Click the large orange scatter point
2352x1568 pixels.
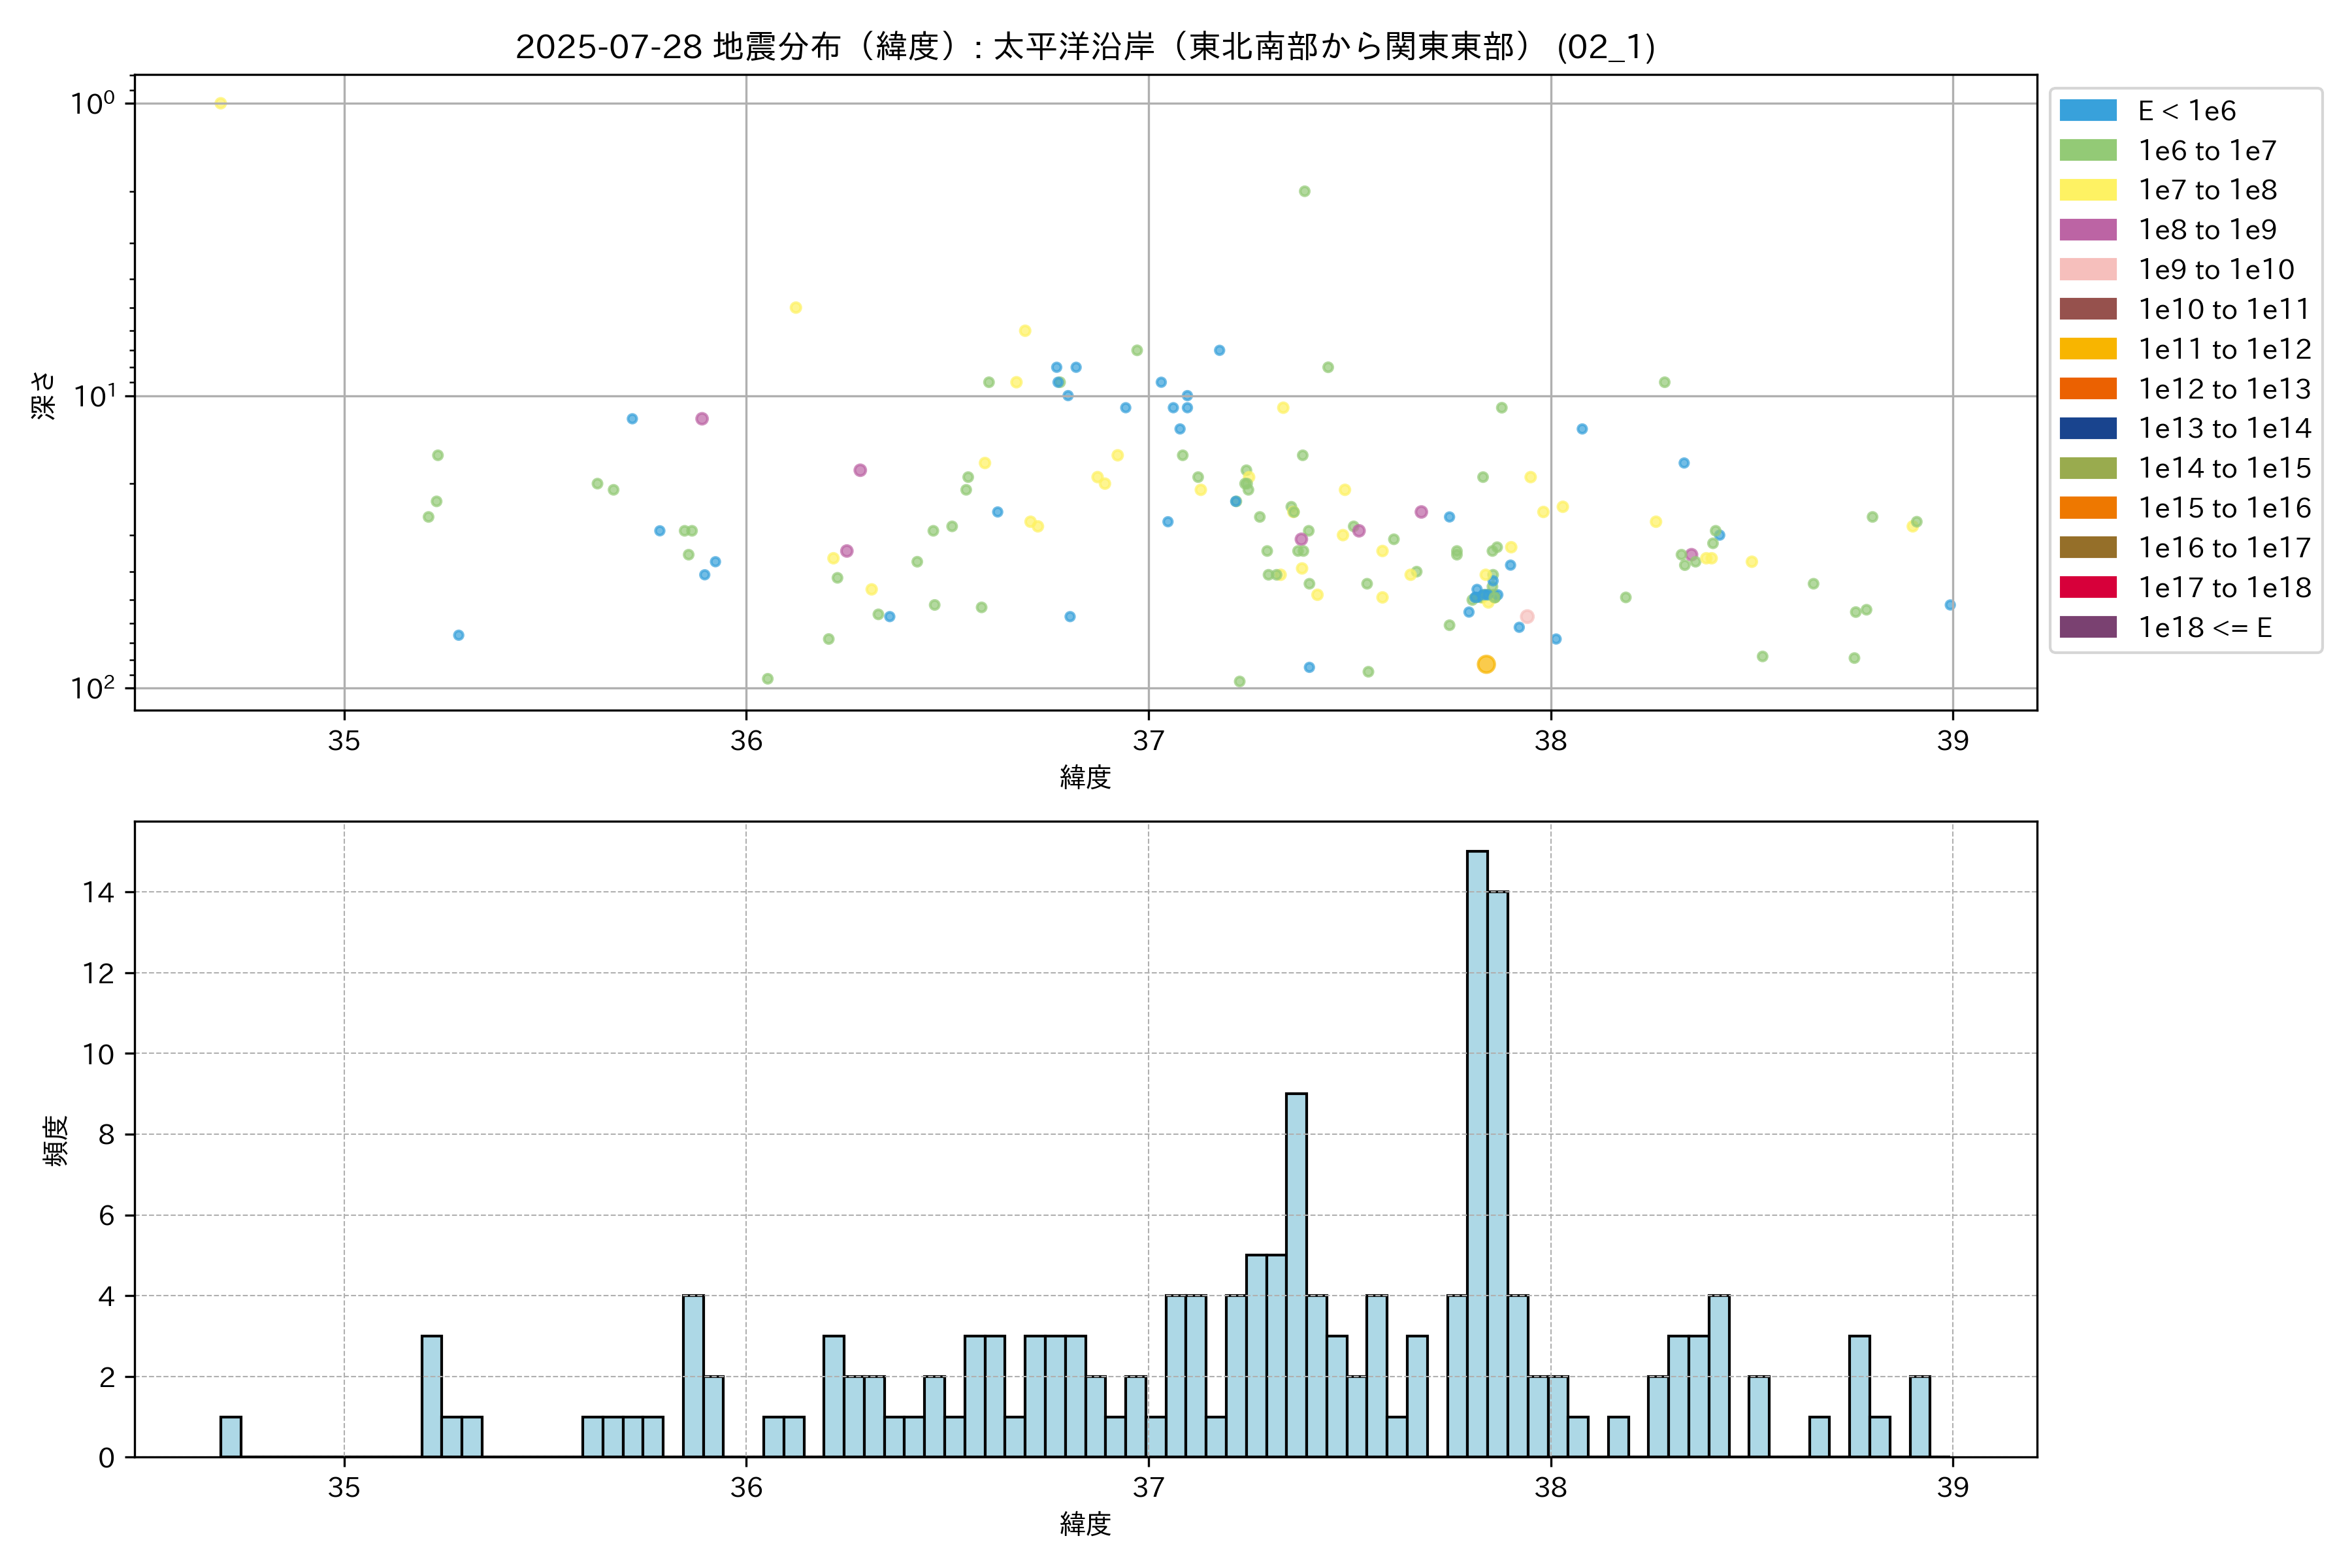[1486, 664]
